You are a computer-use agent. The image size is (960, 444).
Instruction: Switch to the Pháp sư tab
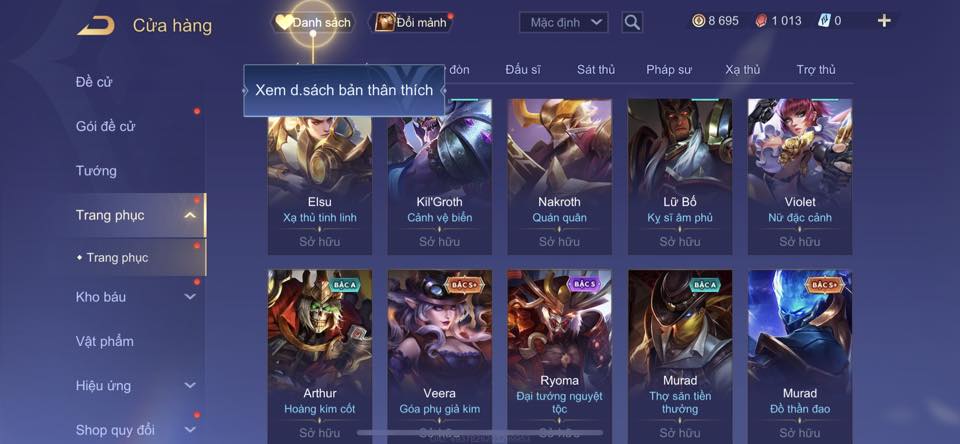point(669,69)
